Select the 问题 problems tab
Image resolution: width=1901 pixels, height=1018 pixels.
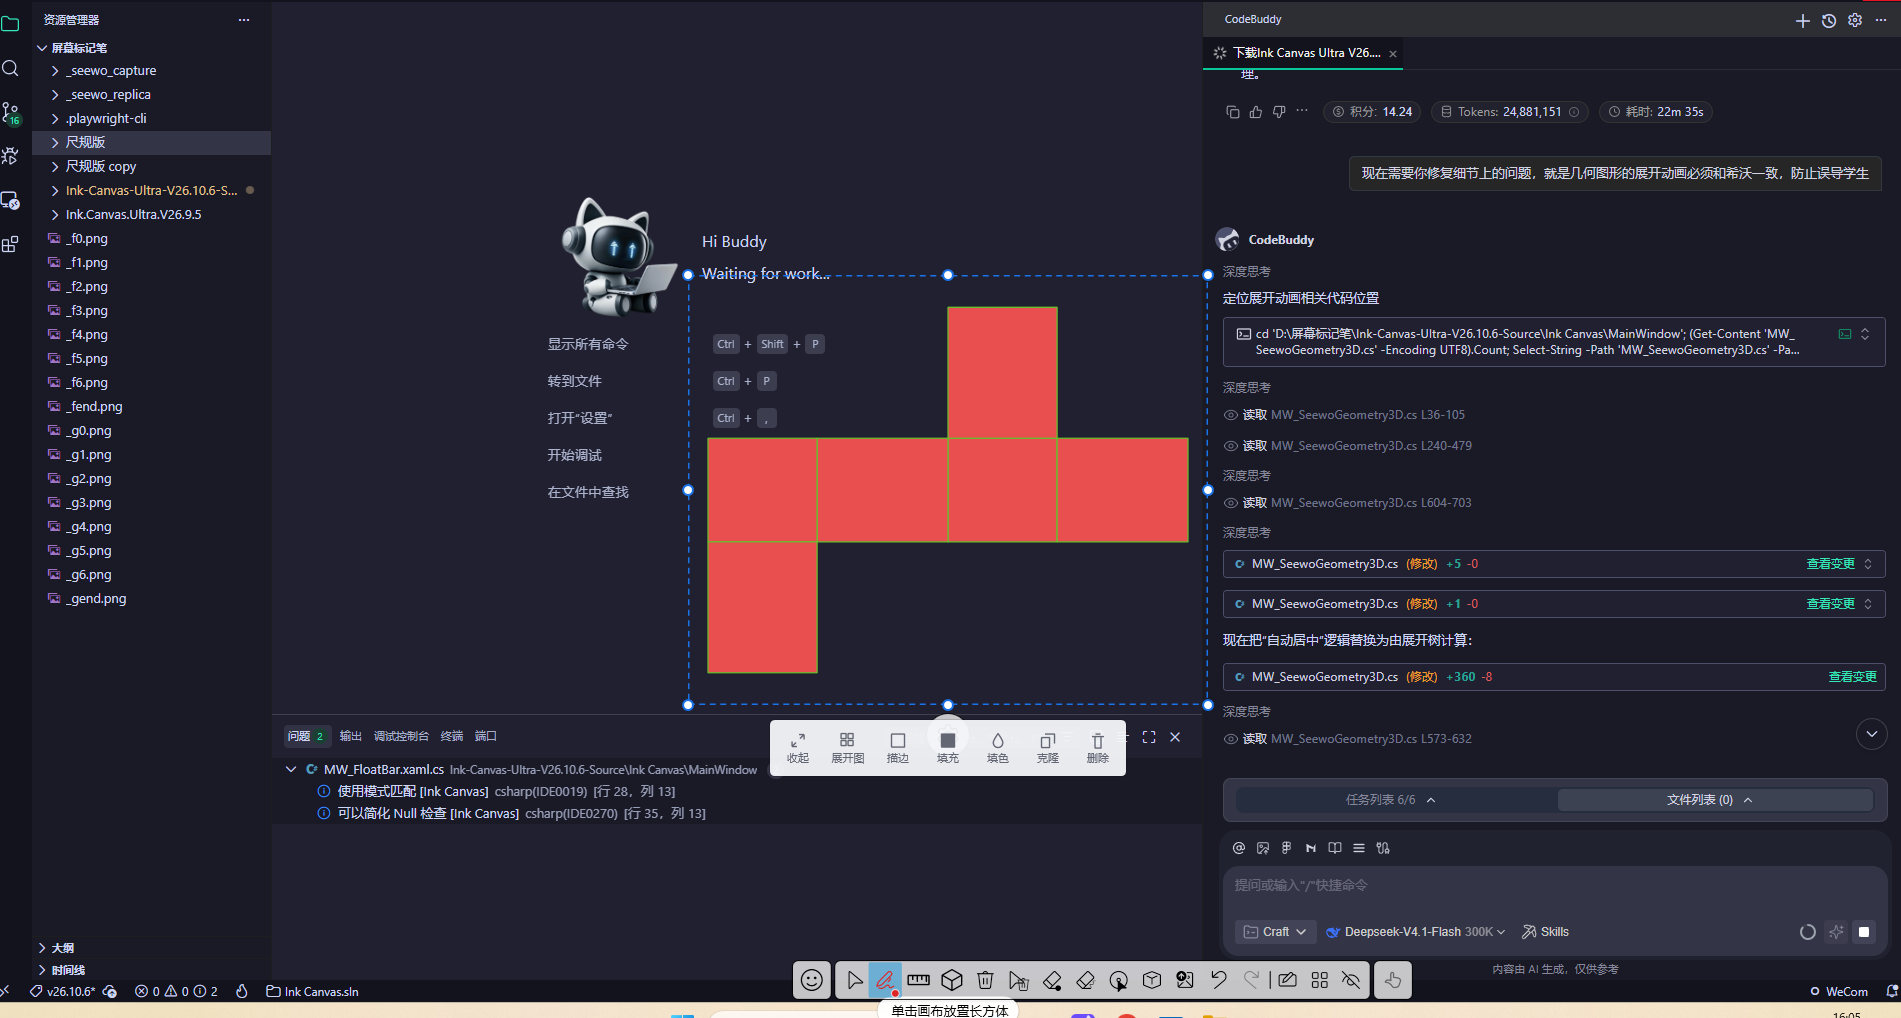point(306,736)
